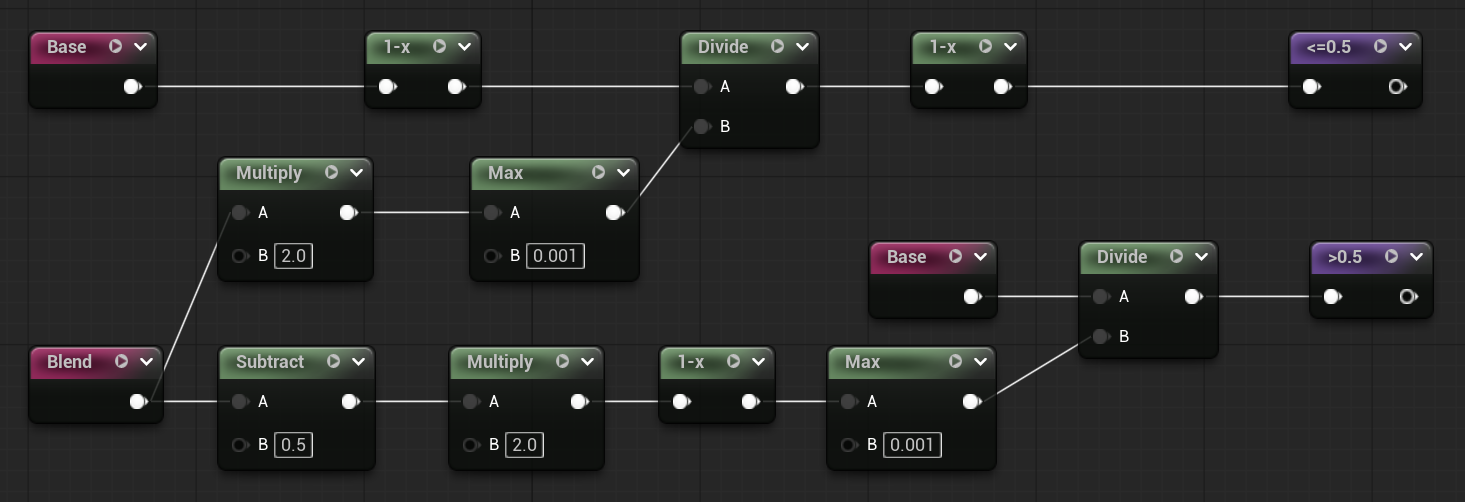Edit B value 0.001 on Max fed by Multiply

[x=555, y=256]
